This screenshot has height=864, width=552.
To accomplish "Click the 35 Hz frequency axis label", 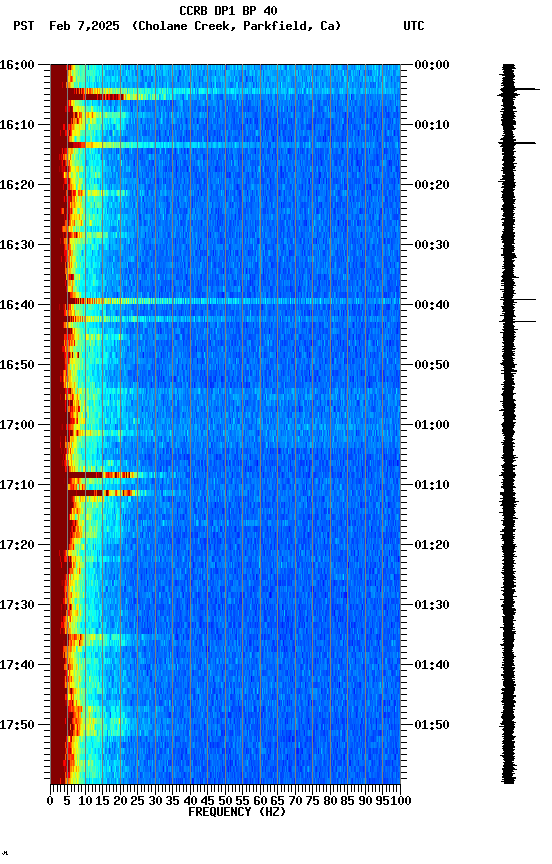I will pyautogui.click(x=173, y=801).
